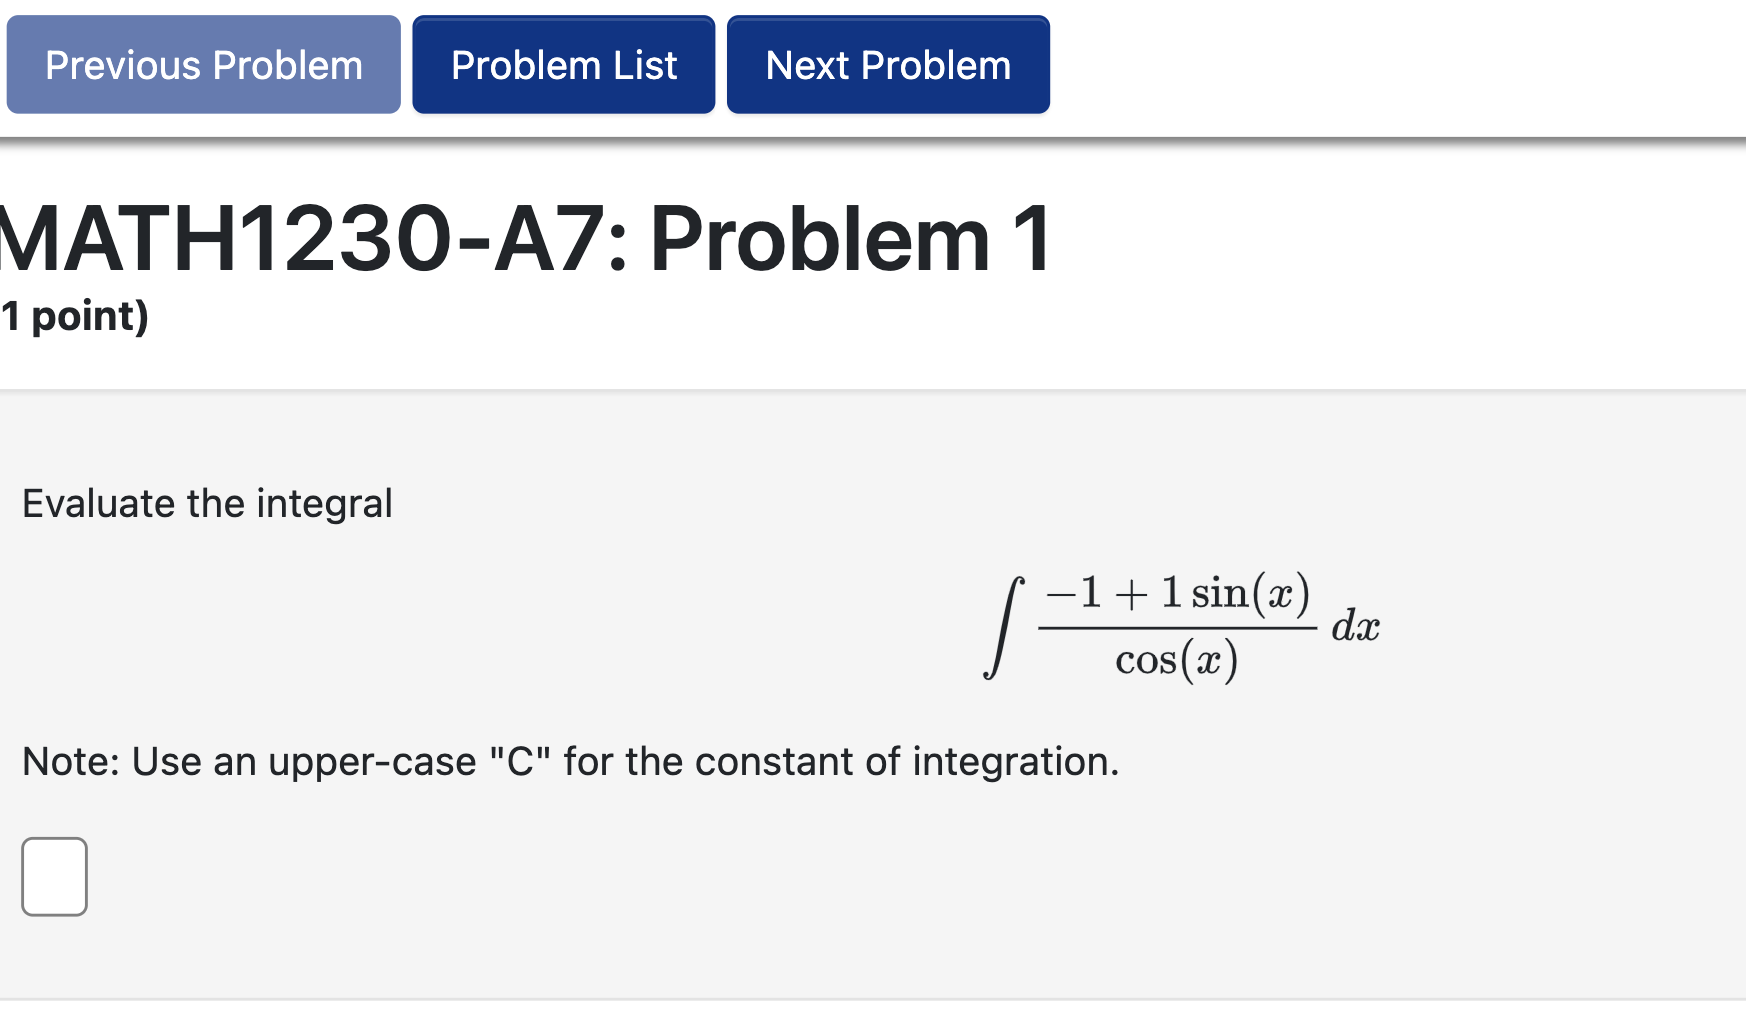
Task: Select the empty answer field below the note
Action: [x=54, y=876]
